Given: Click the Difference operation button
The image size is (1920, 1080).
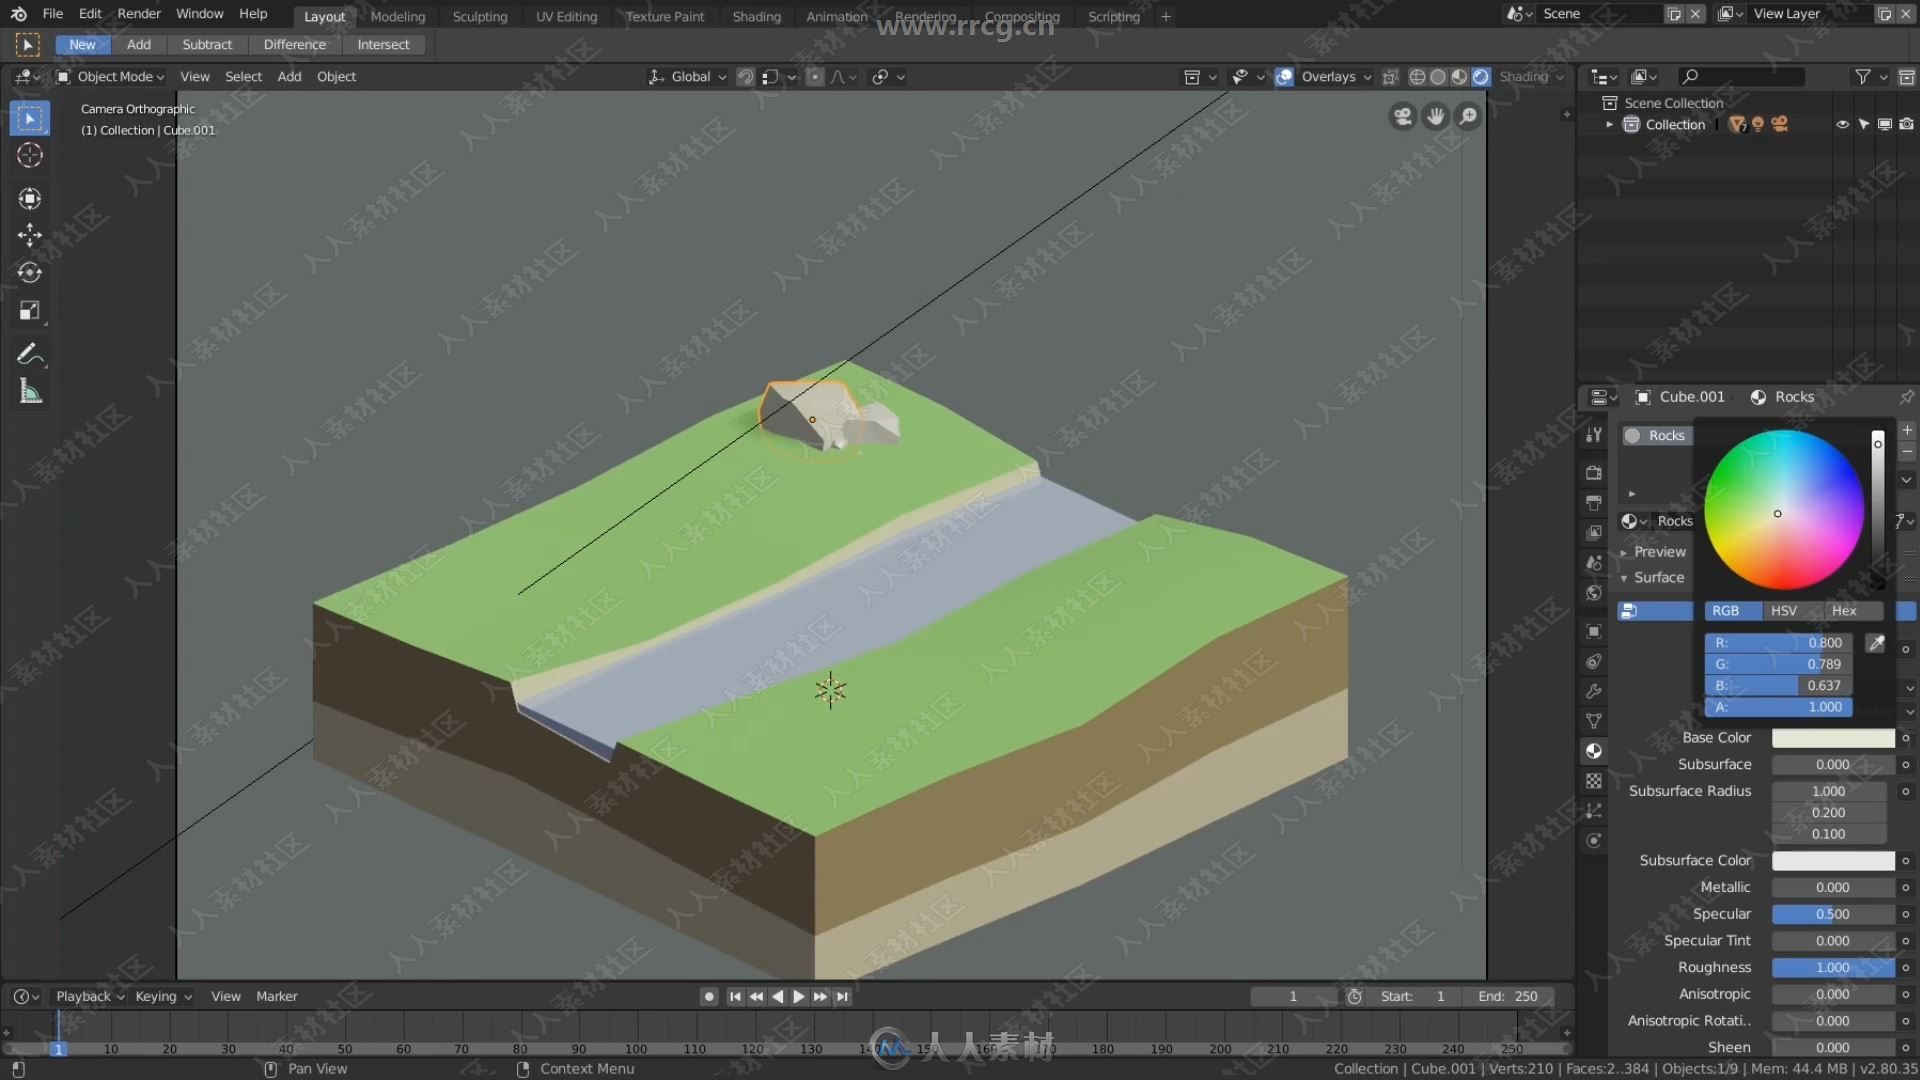Looking at the screenshot, I should [294, 44].
